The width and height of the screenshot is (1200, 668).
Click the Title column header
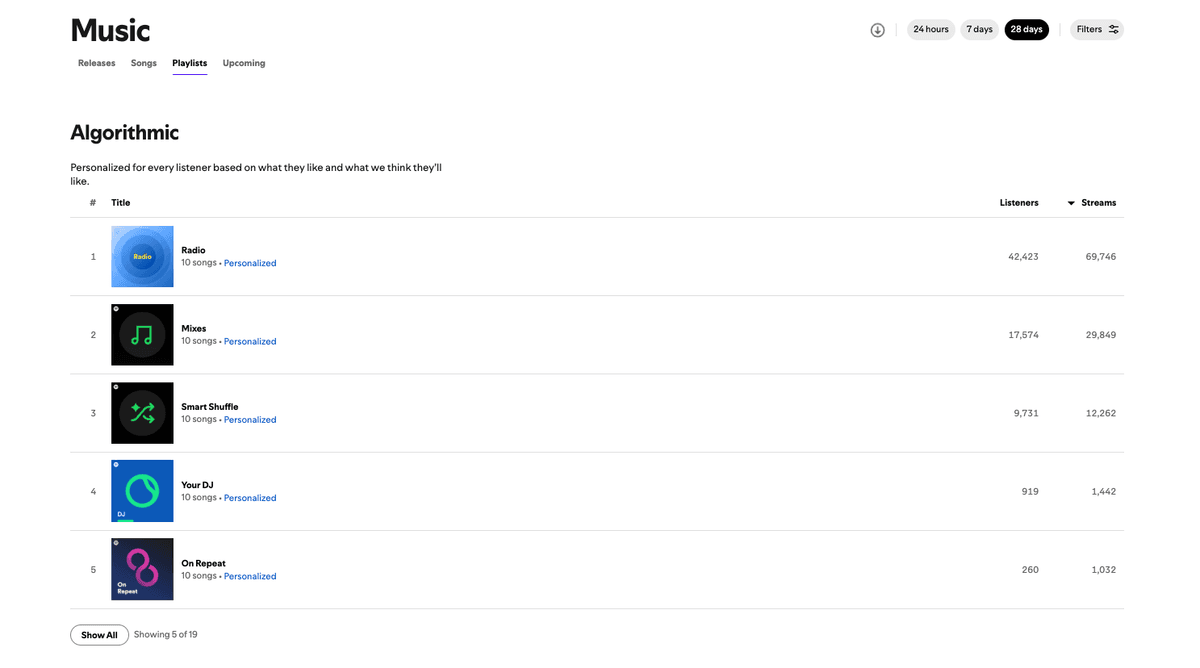click(121, 203)
